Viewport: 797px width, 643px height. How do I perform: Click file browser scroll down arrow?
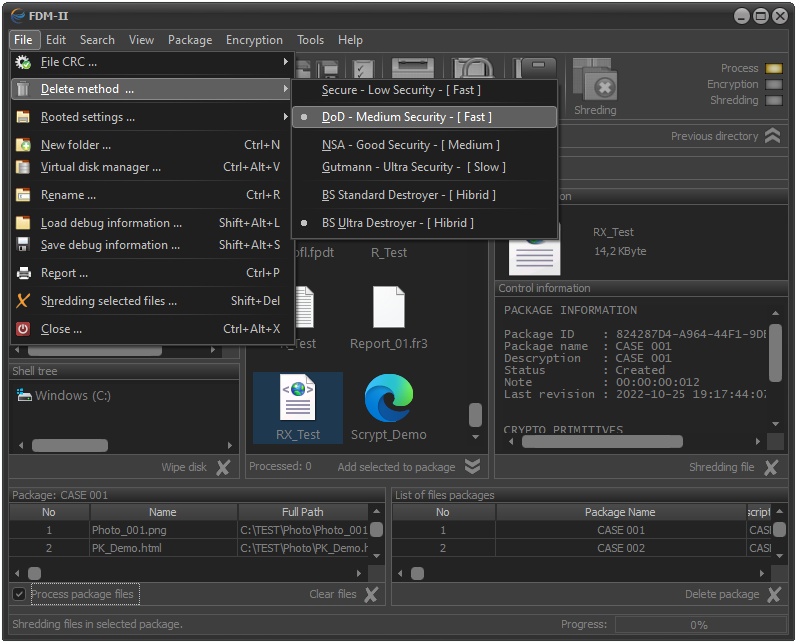coord(475,437)
